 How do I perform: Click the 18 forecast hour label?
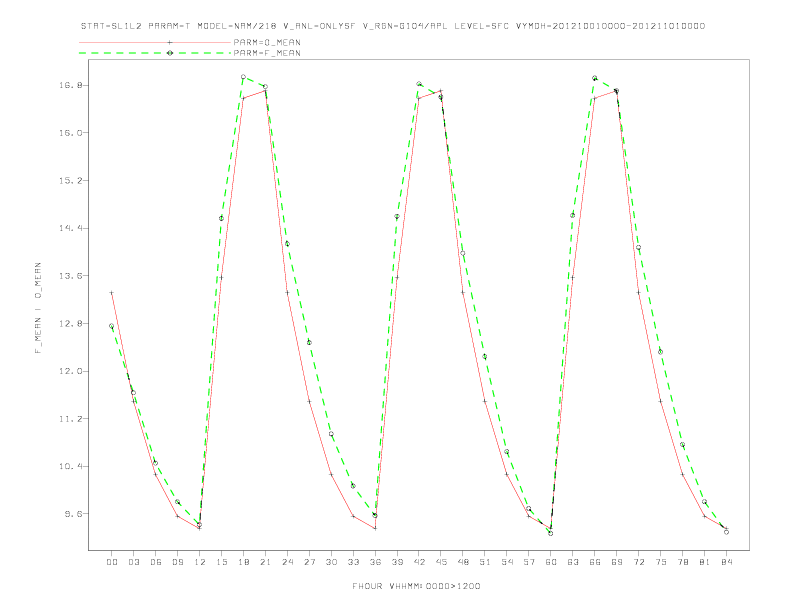[243, 562]
